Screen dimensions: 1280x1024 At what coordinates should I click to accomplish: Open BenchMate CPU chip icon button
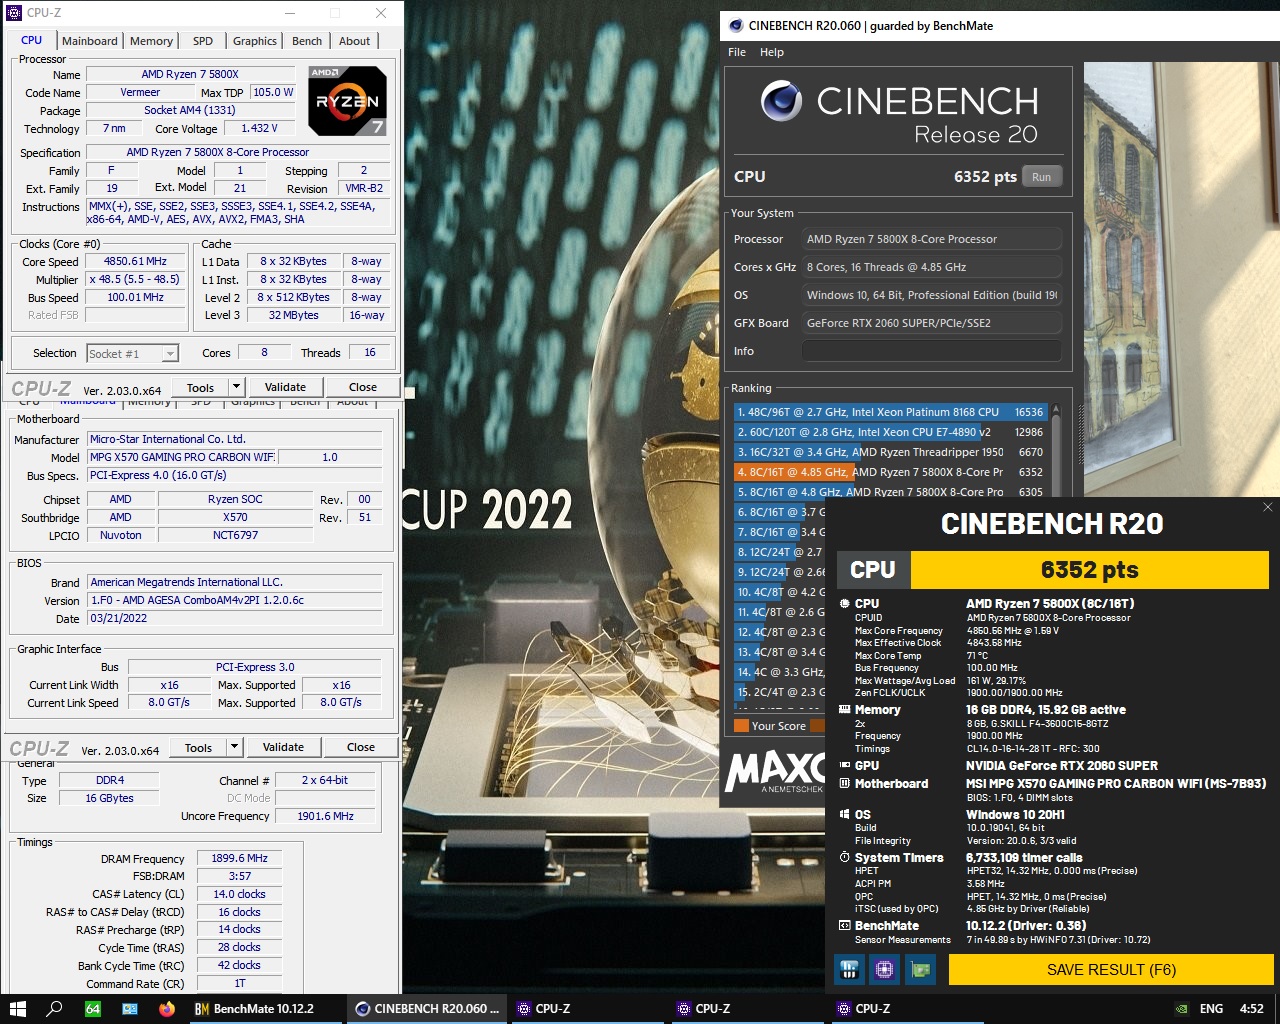tap(884, 969)
